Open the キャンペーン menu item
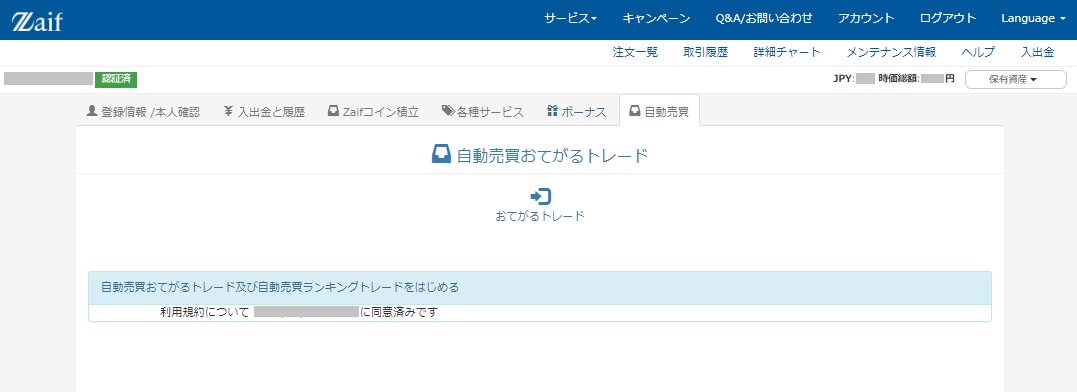This screenshot has width=1077, height=392. (x=656, y=19)
